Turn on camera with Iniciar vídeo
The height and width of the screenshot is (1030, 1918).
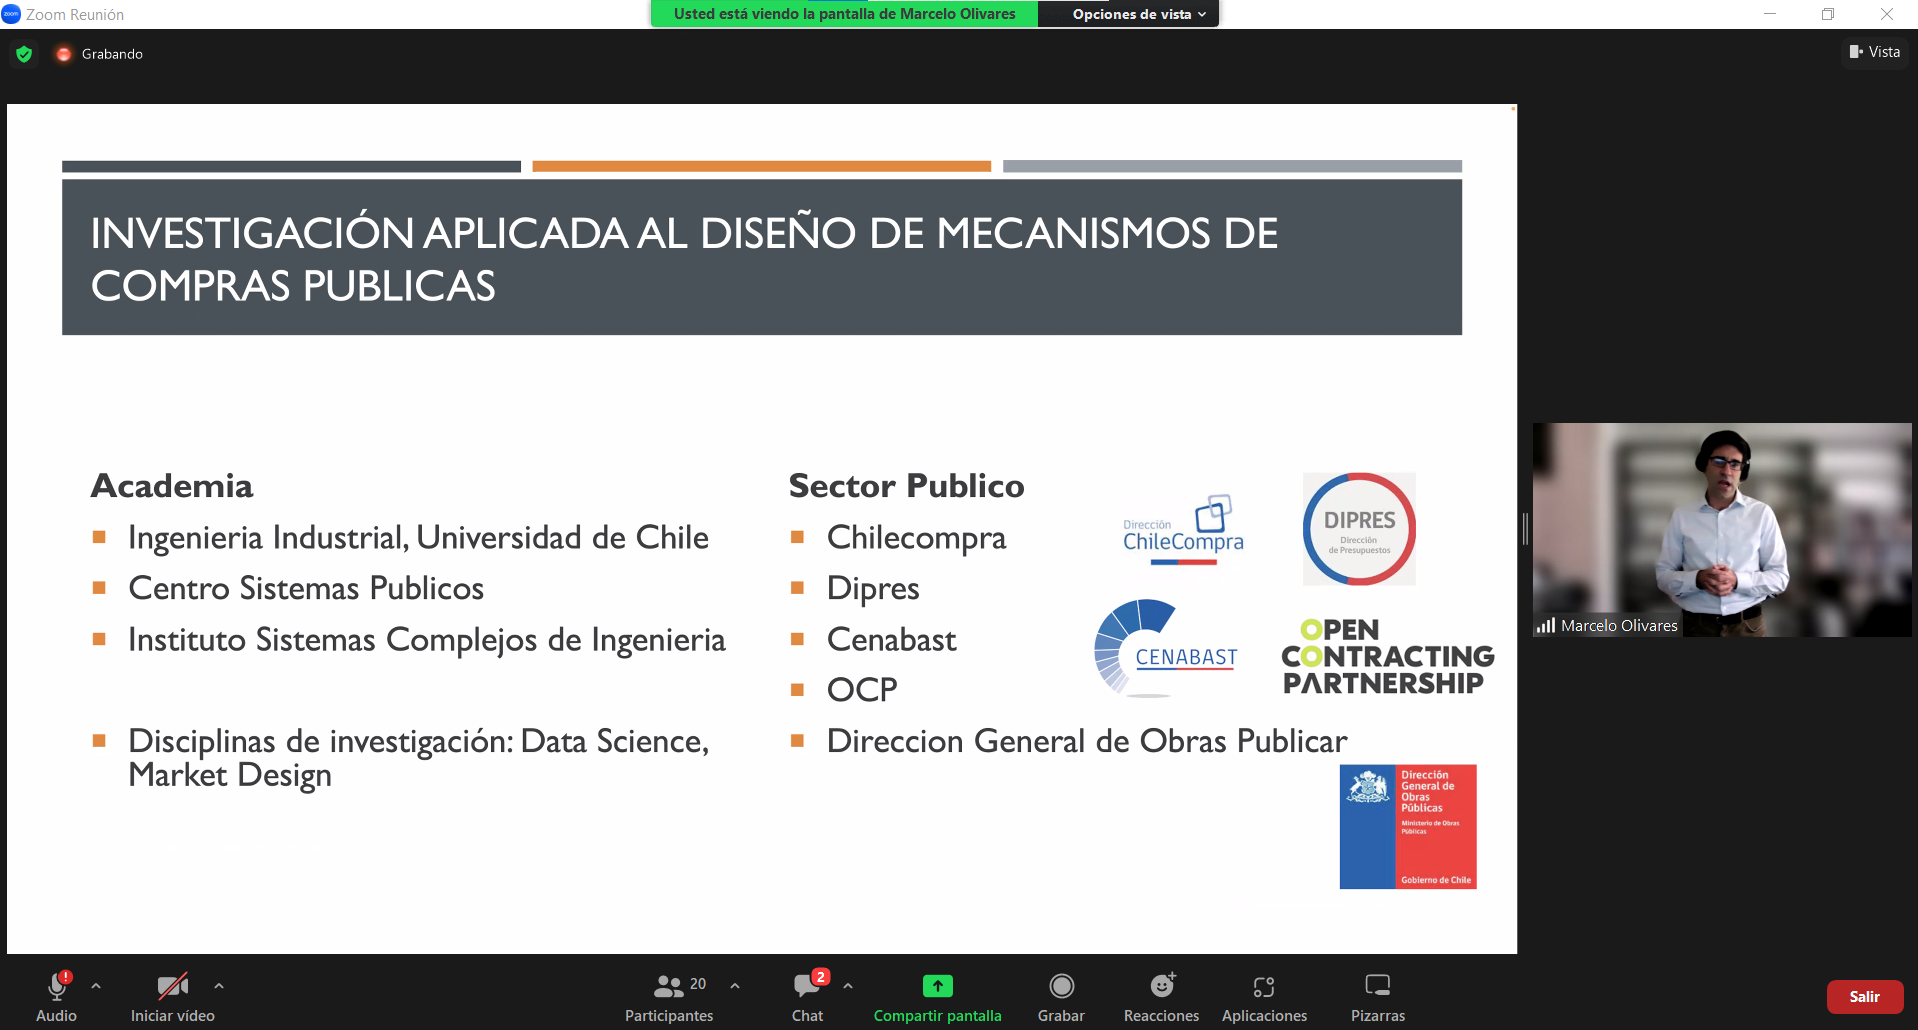point(172,997)
